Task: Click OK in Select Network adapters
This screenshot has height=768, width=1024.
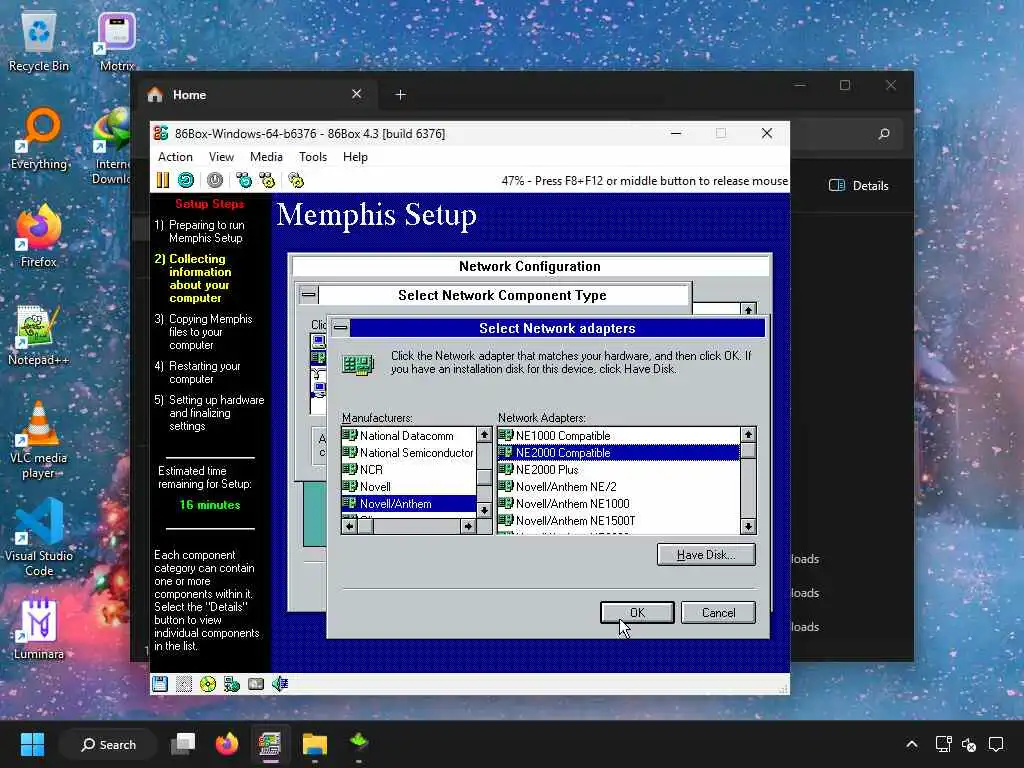Action: click(637, 613)
